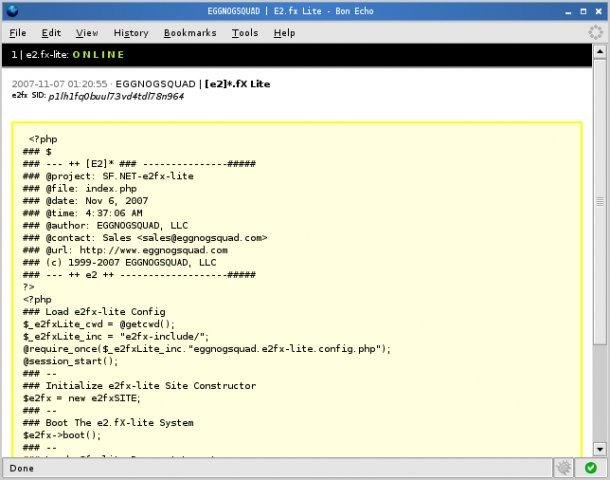This screenshot has height=480, width=610.
Task: Click the '@project: SF.NET-e2fx-lite' line
Action: 109,176
